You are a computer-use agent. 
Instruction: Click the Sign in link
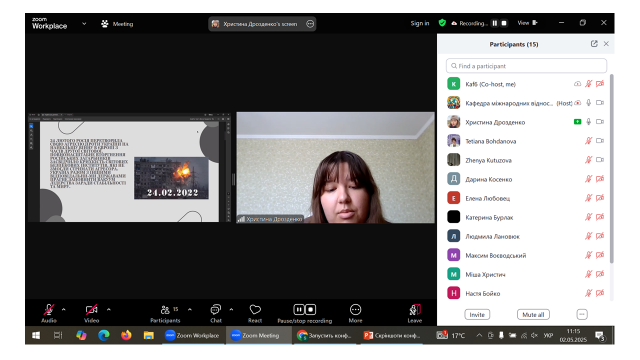[x=420, y=23]
